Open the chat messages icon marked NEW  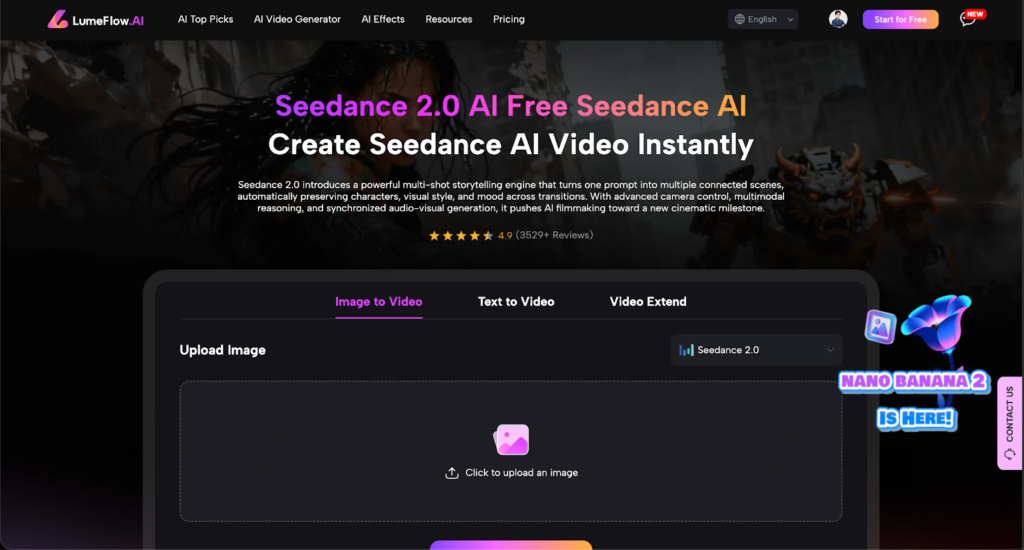tap(967, 20)
